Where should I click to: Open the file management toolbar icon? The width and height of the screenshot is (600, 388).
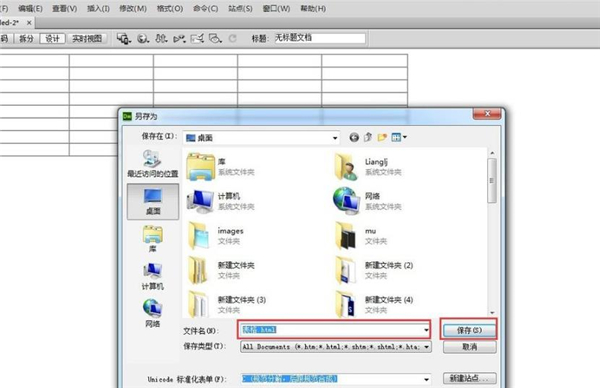coord(161,38)
